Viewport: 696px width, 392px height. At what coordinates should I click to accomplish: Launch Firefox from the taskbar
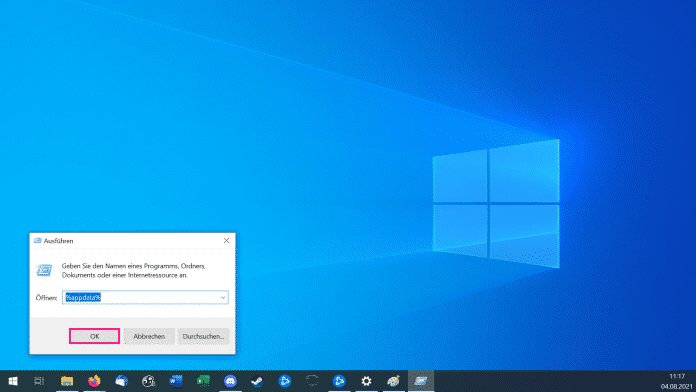pyautogui.click(x=94, y=381)
